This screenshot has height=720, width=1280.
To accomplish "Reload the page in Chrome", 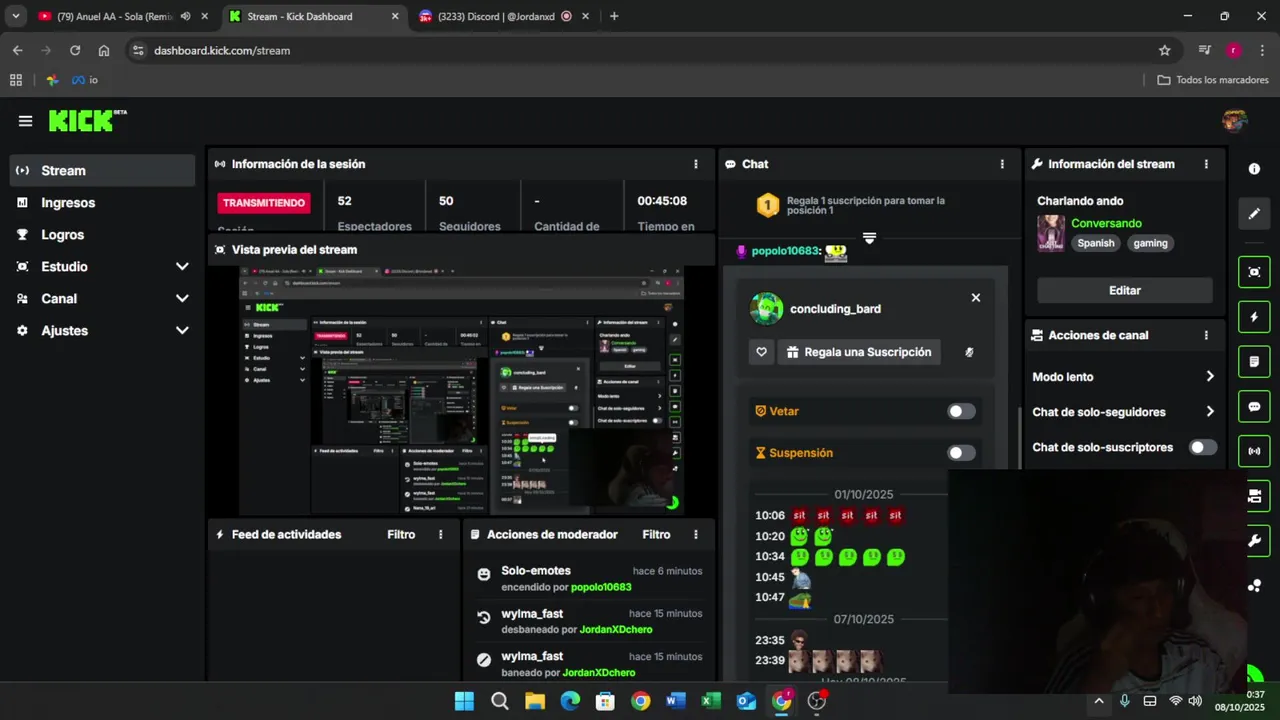I will [75, 50].
